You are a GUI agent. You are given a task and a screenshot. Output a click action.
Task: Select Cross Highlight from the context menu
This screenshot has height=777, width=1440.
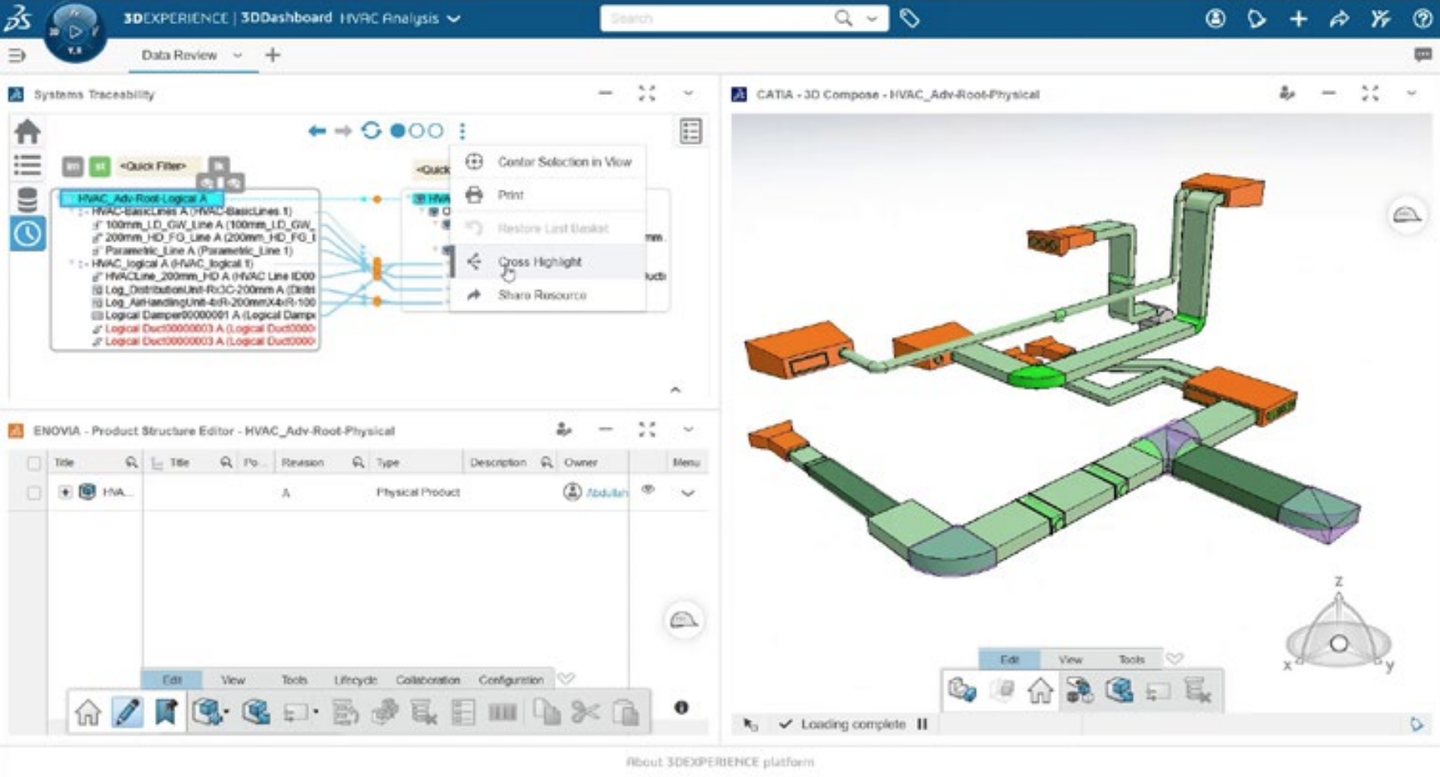540,261
